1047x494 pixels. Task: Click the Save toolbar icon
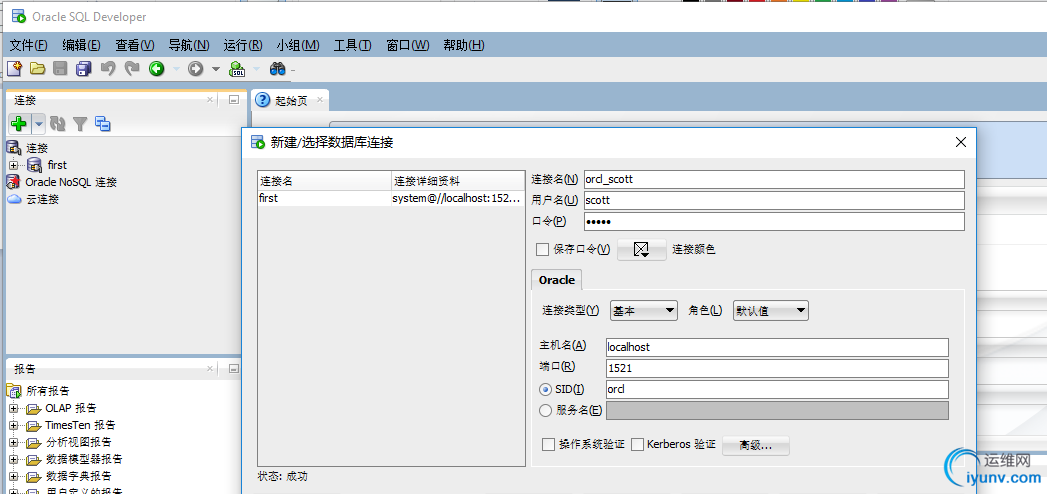tap(60, 68)
